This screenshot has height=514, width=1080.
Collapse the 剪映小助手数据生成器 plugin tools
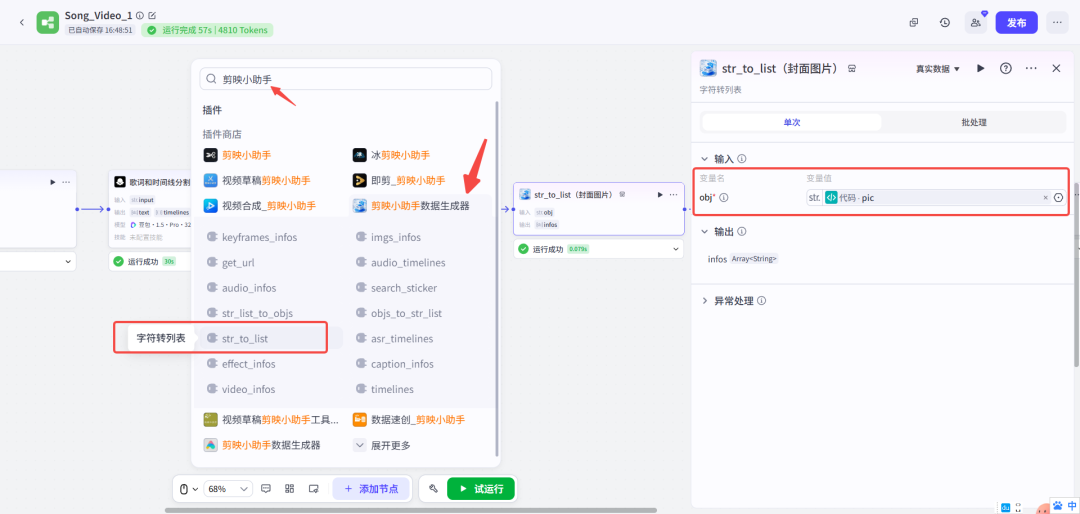tap(411, 205)
